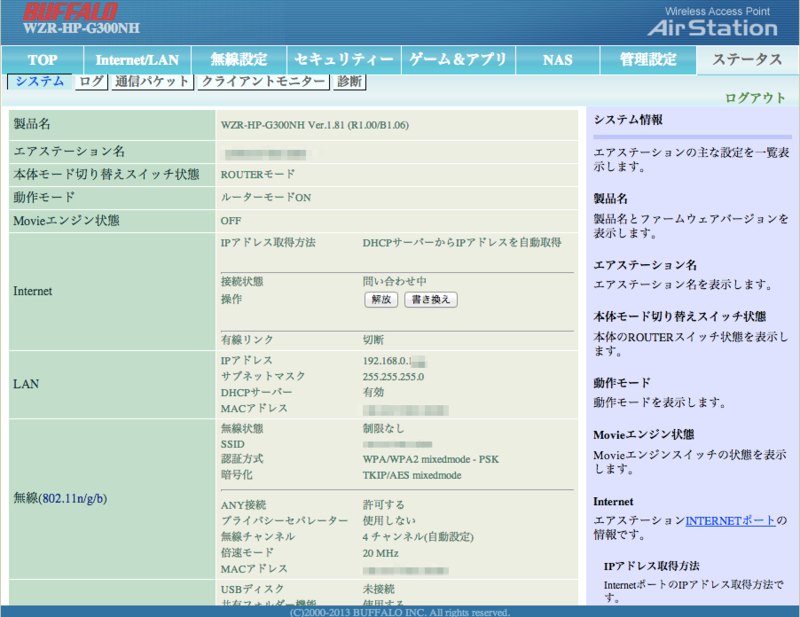Open the TOP tab
Viewport: 800px width, 617px height.
pyautogui.click(x=42, y=60)
